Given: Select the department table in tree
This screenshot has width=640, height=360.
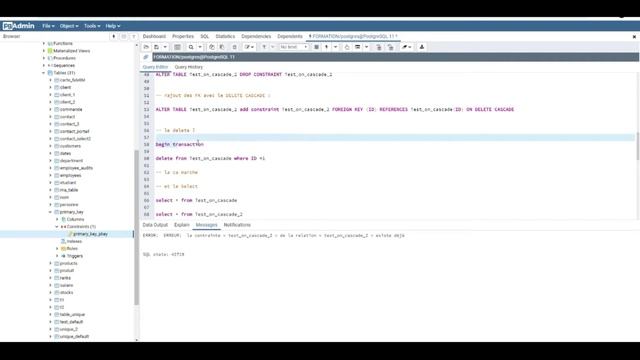Looking at the screenshot, I should pos(71,161).
